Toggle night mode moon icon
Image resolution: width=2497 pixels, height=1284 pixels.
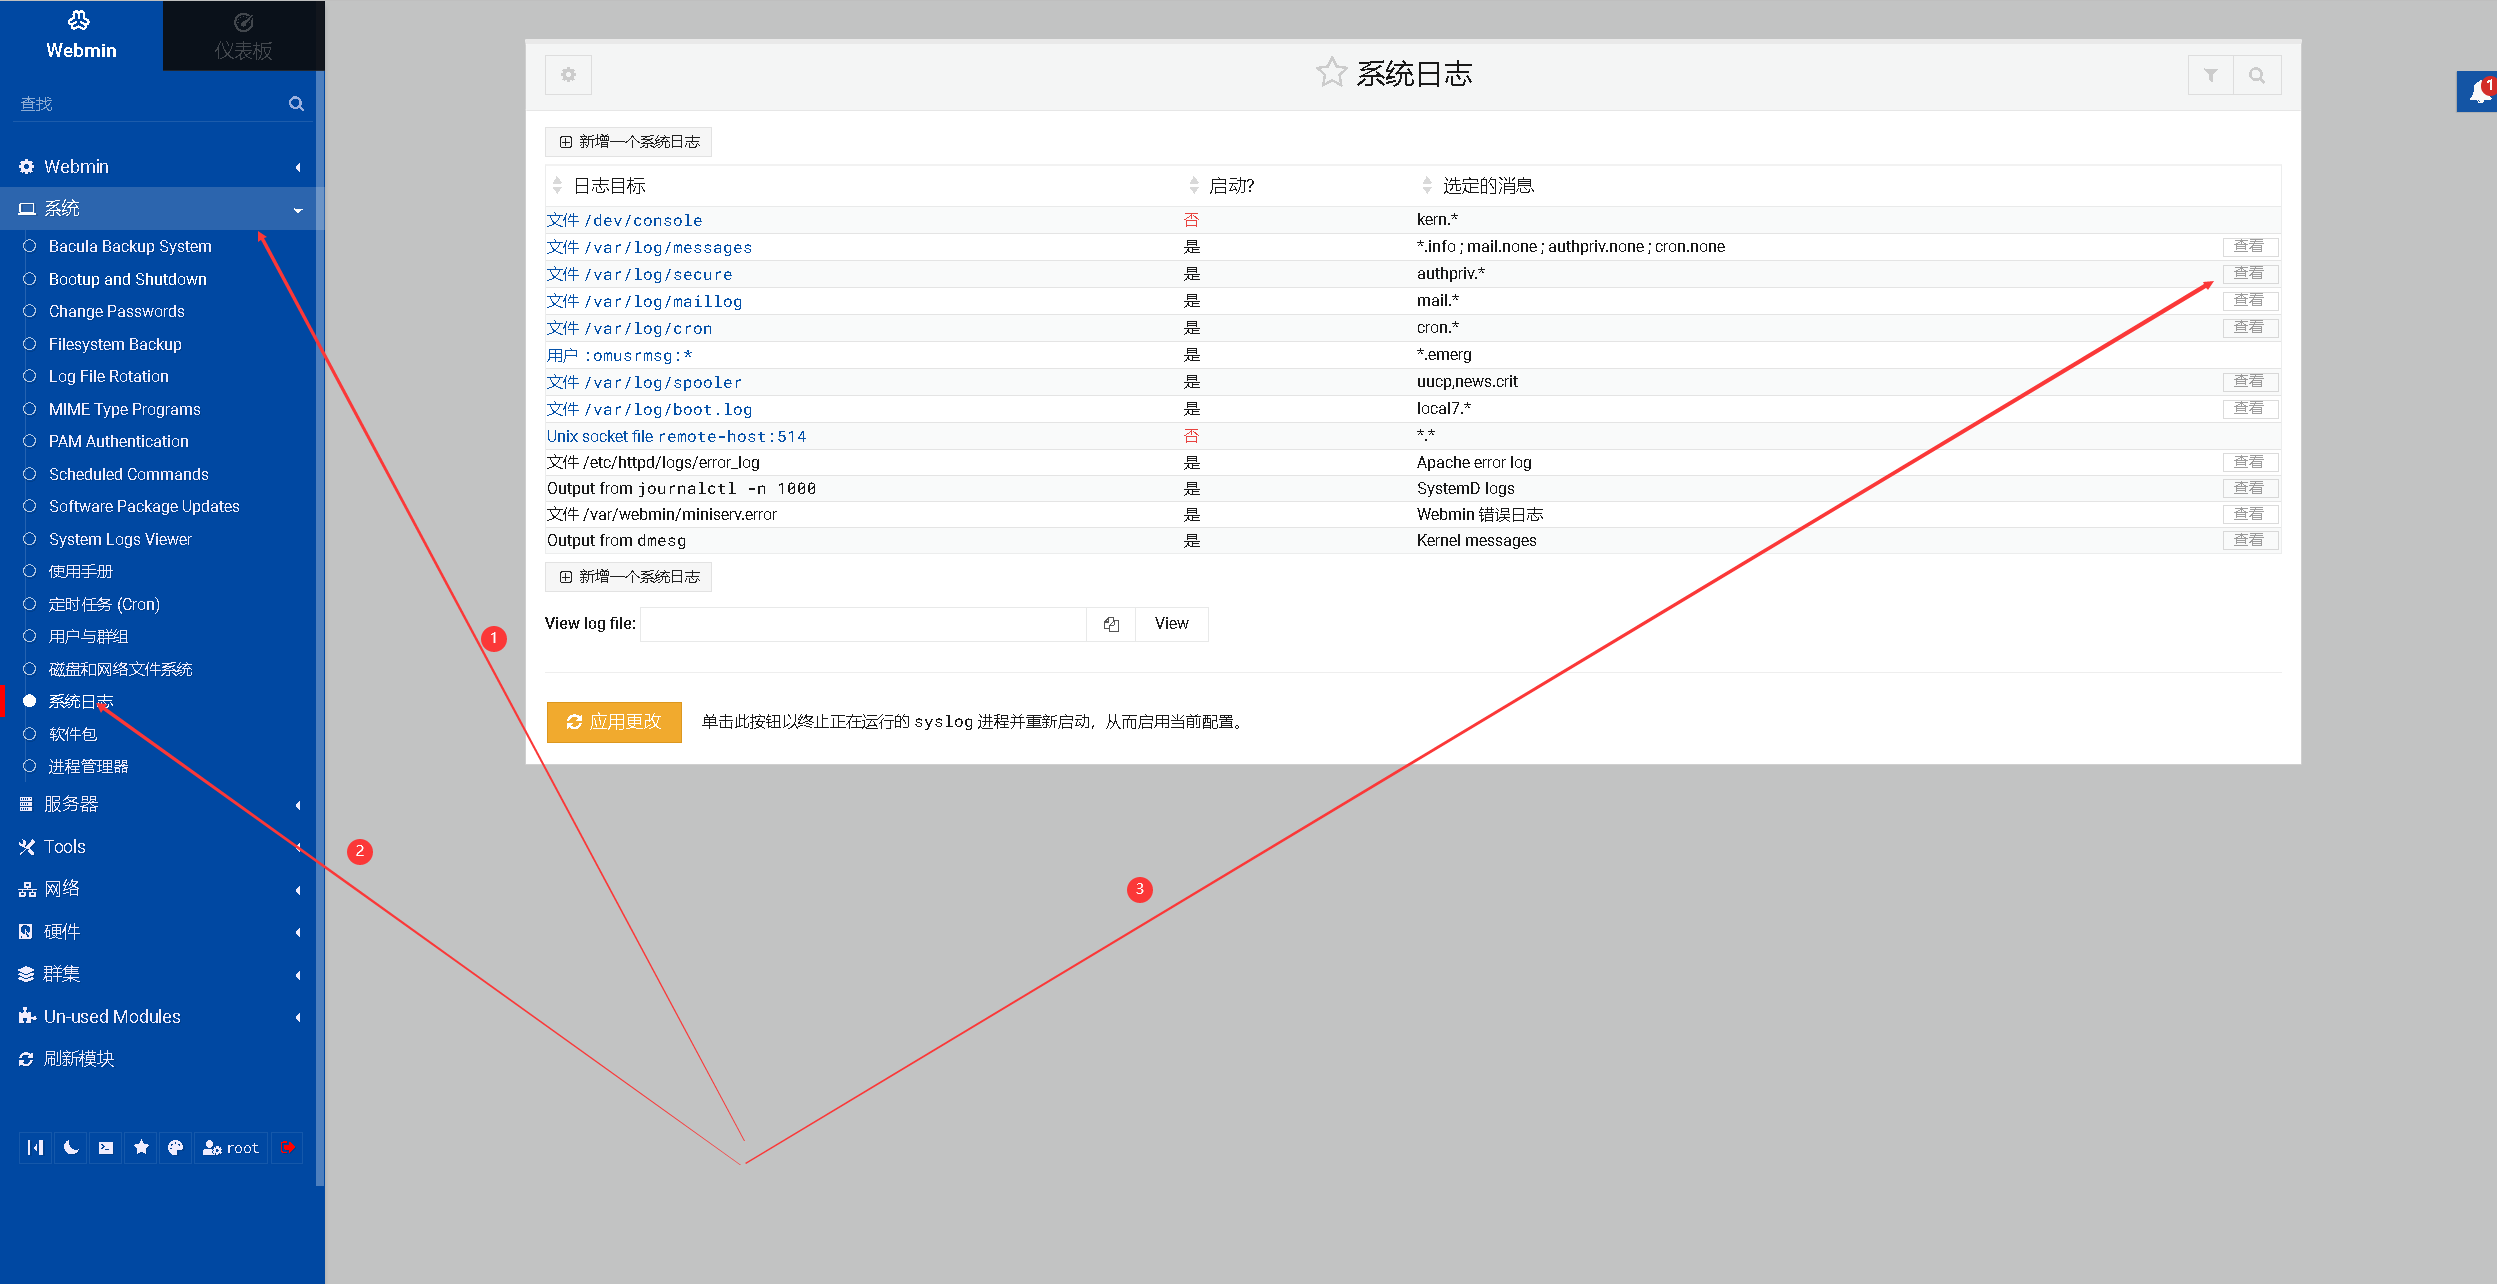click(x=71, y=1147)
